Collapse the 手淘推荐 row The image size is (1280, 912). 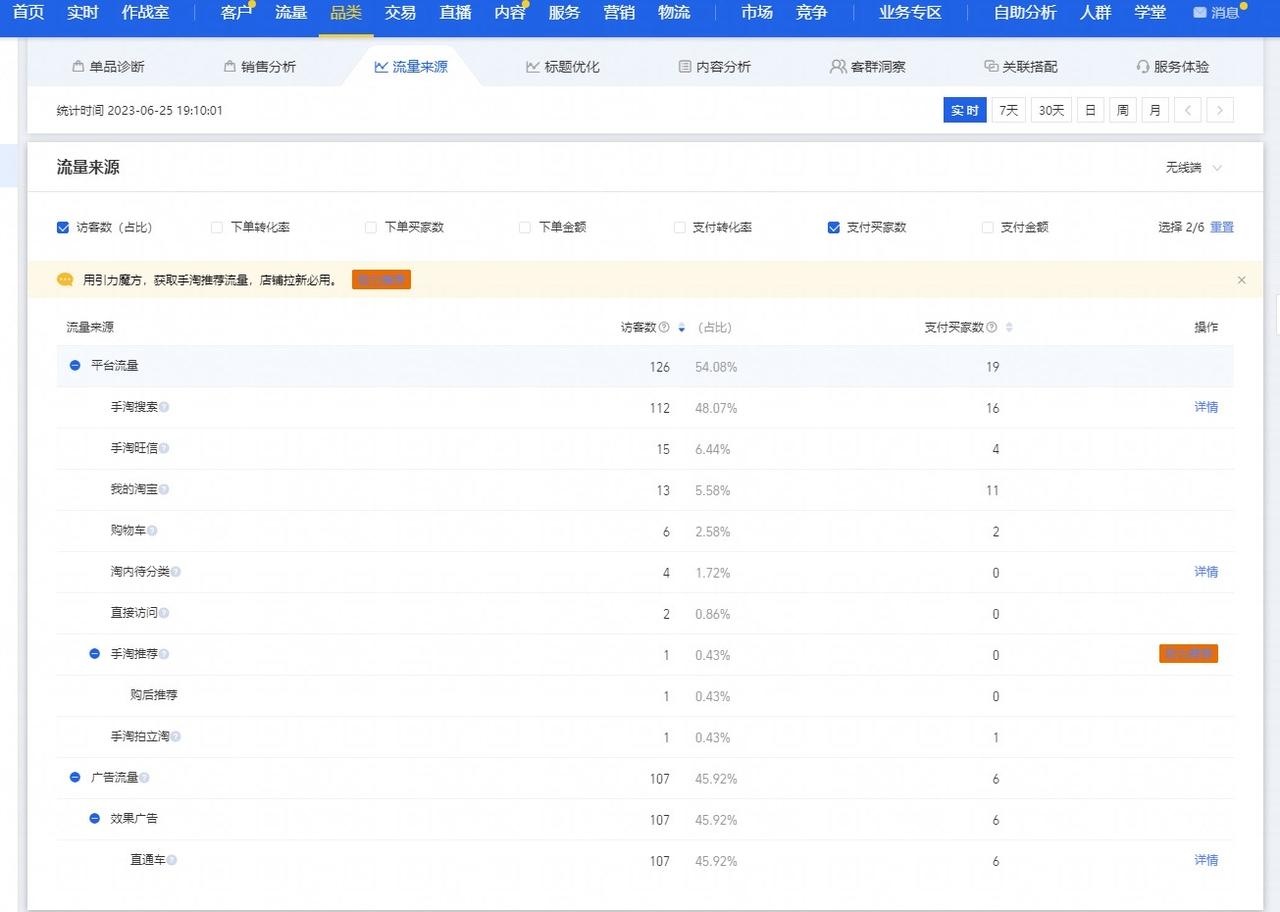95,654
